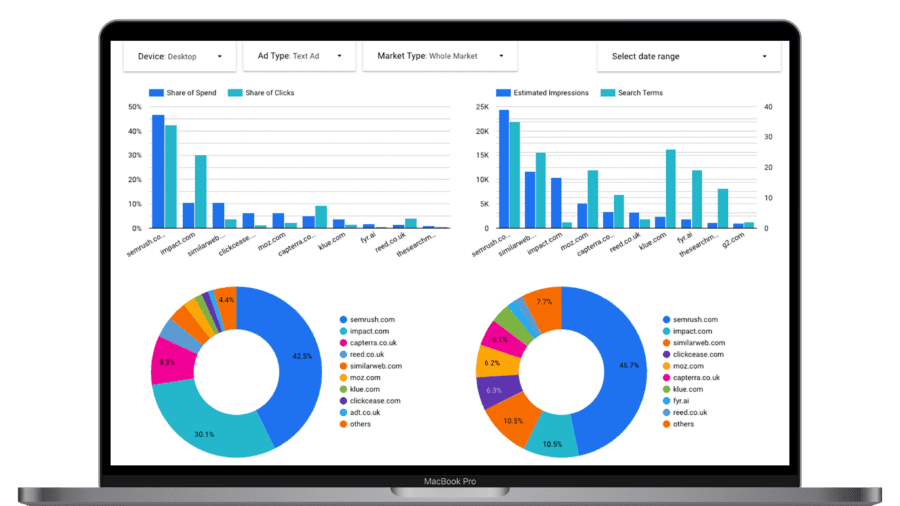Image resolution: width=900 pixels, height=506 pixels.
Task: Click fyr.ai axis label in left bar chart
Action: [x=368, y=238]
